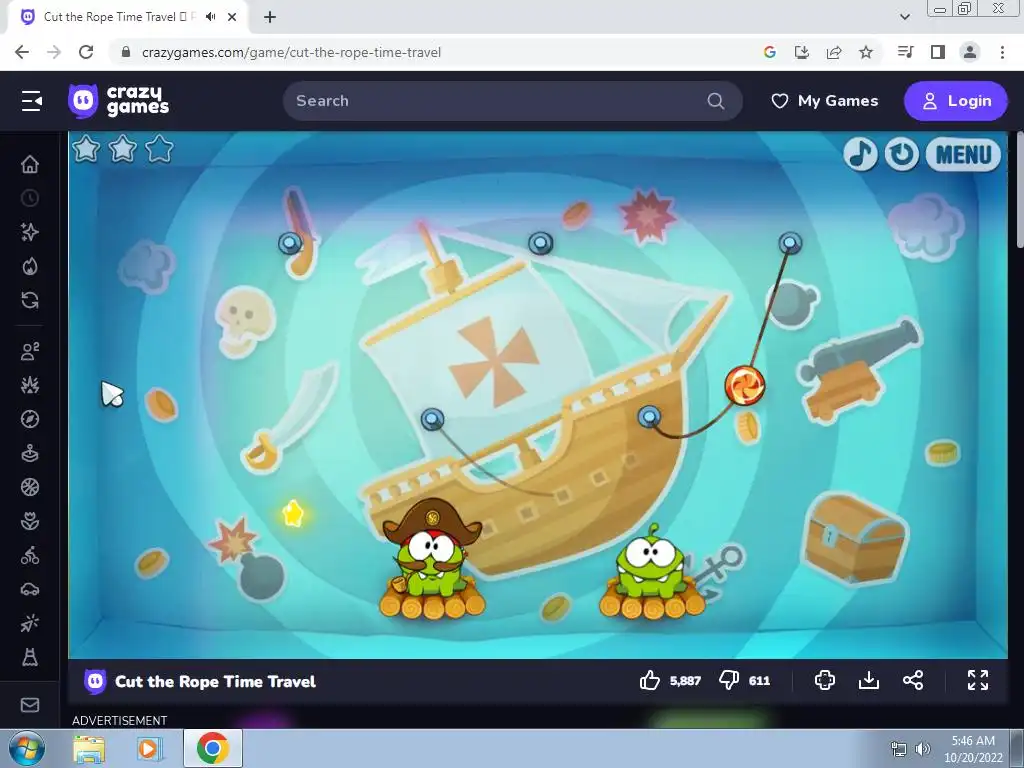Open Action explosion category icon in sidebar
Image resolution: width=1024 pixels, height=768 pixels.
point(30,385)
